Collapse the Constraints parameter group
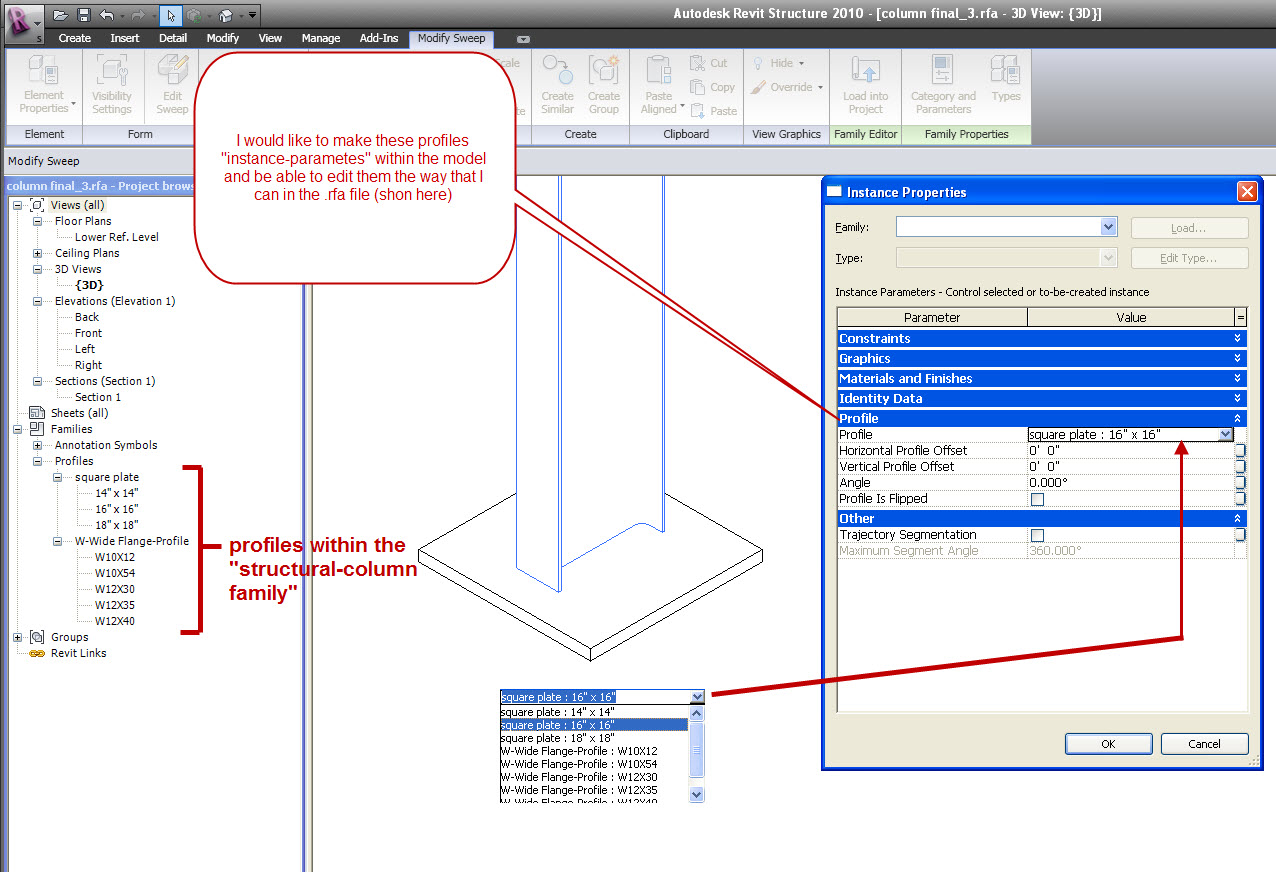The image size is (1276, 872). pos(1238,339)
